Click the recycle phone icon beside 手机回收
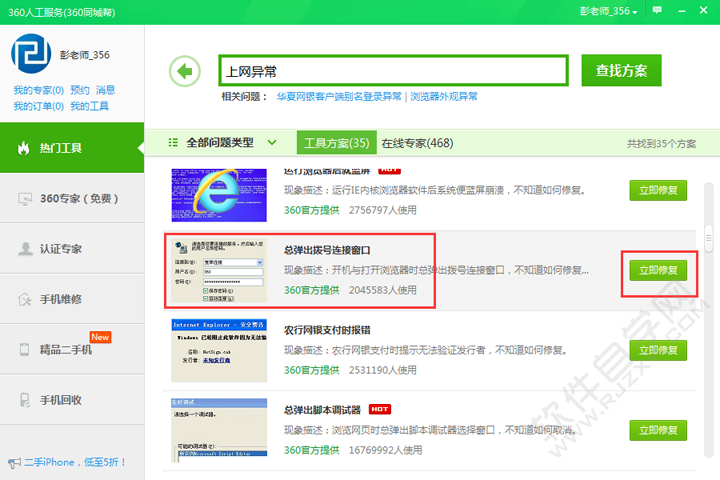Screen dimensions: 720x480 coord(25,400)
